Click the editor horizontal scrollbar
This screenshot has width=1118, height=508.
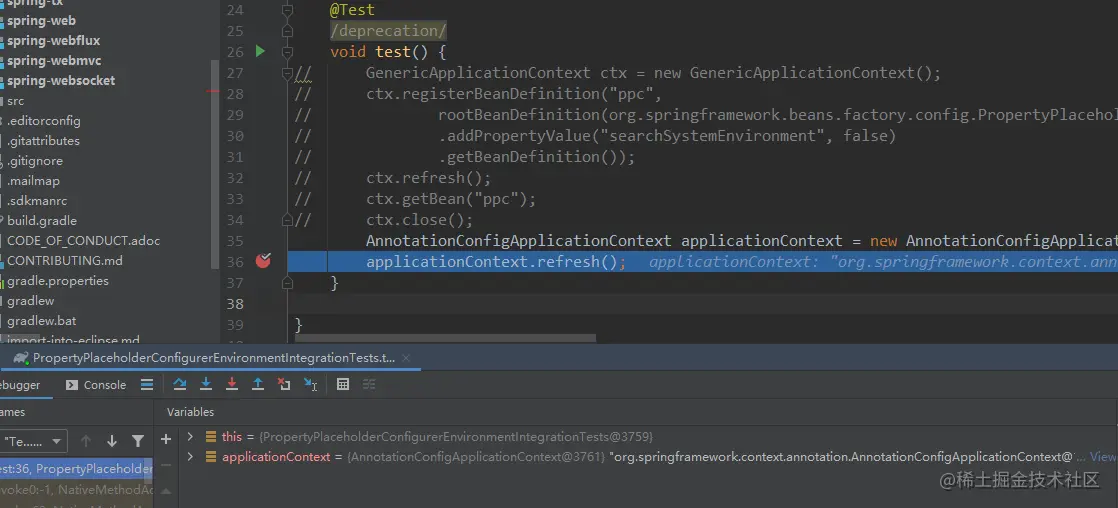click(x=446, y=337)
